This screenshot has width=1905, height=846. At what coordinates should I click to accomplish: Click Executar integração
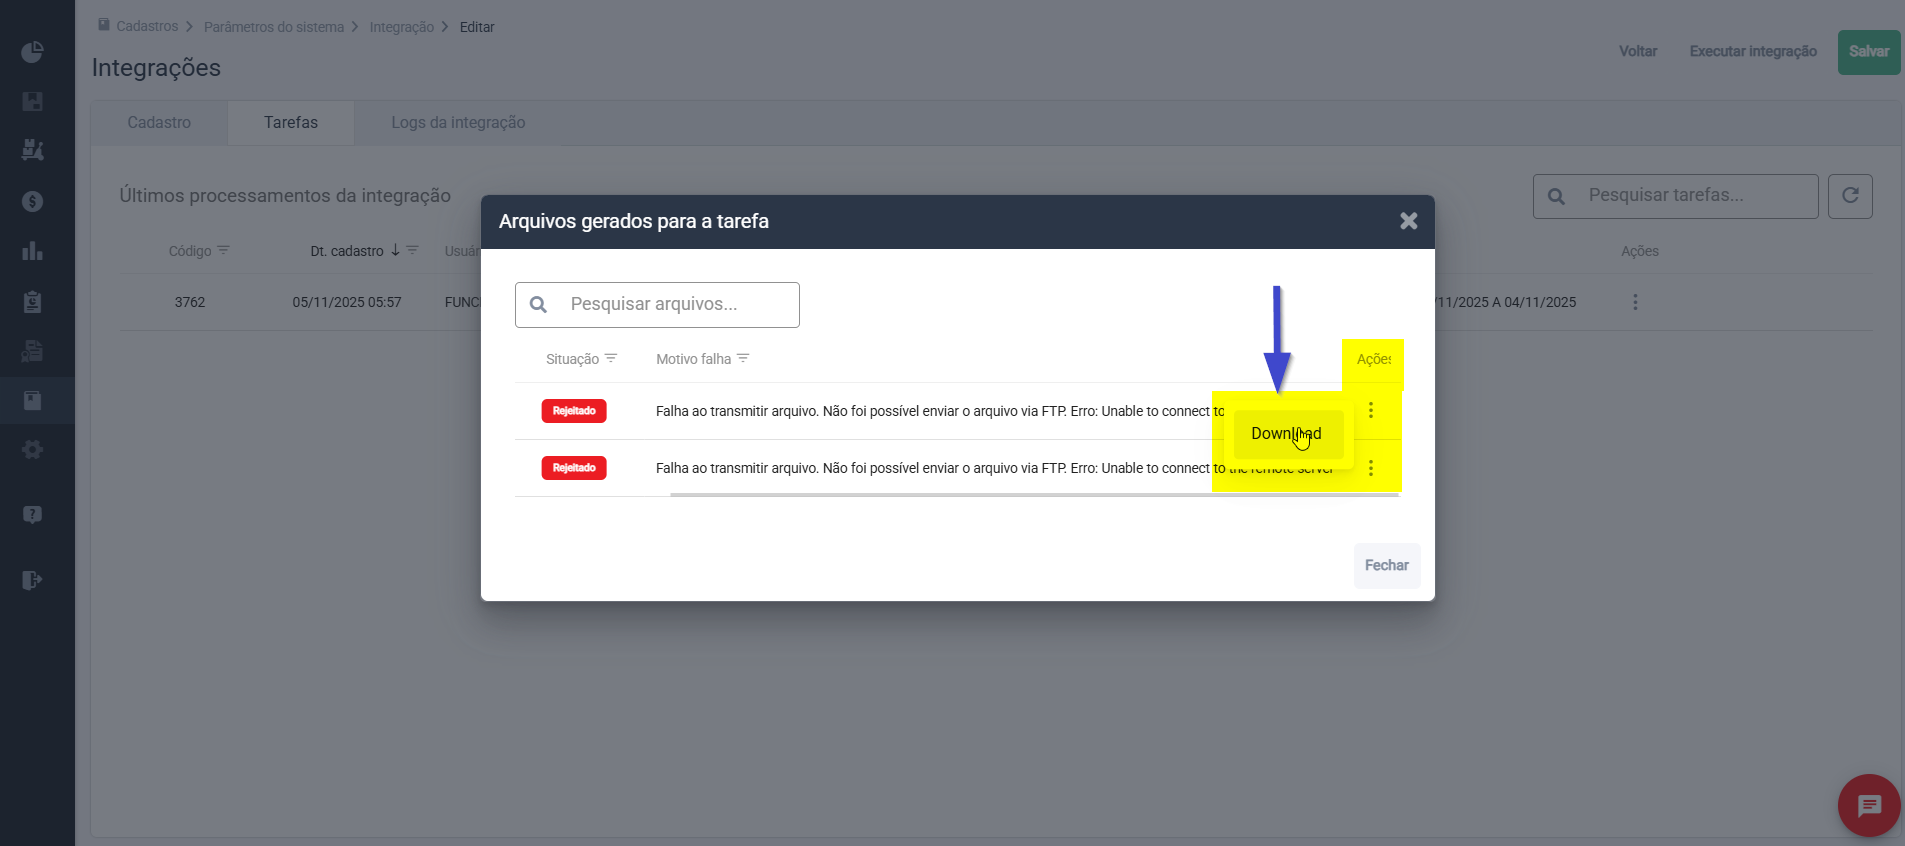[x=1753, y=51]
